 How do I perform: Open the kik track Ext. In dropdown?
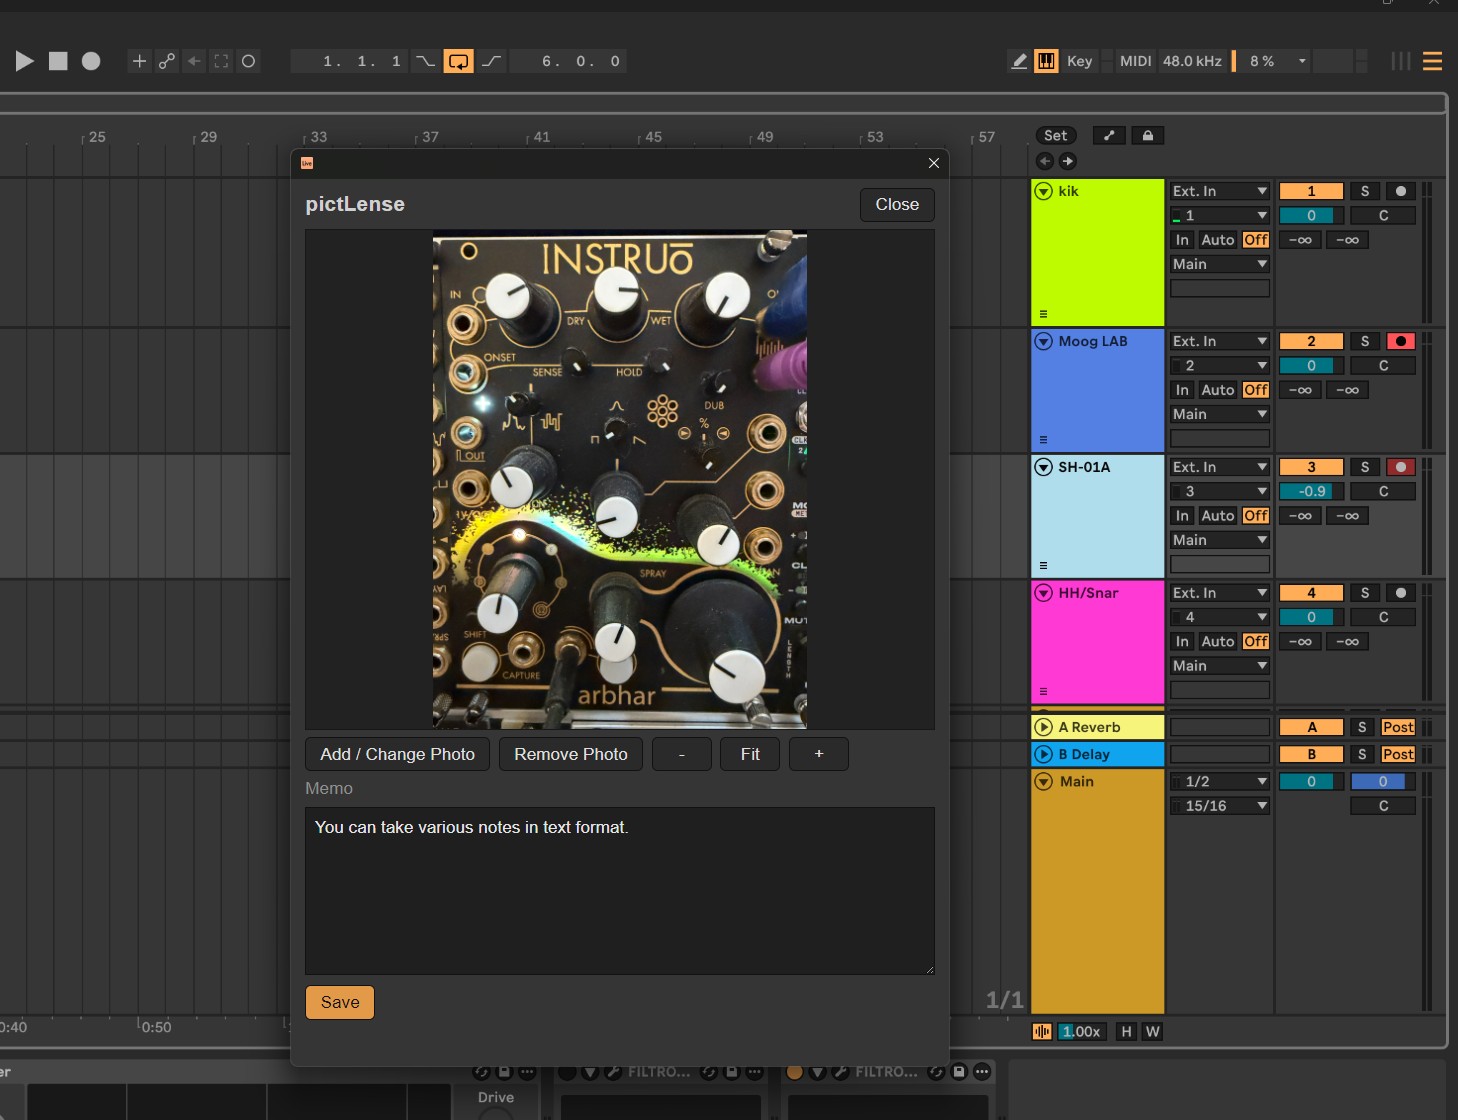pyautogui.click(x=1220, y=191)
